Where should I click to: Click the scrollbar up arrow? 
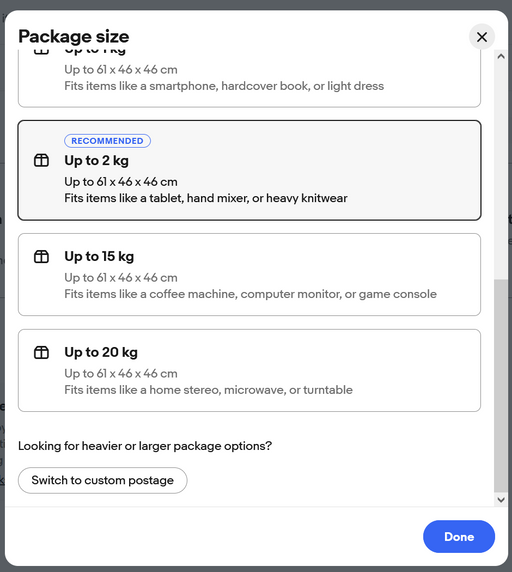[x=501, y=56]
